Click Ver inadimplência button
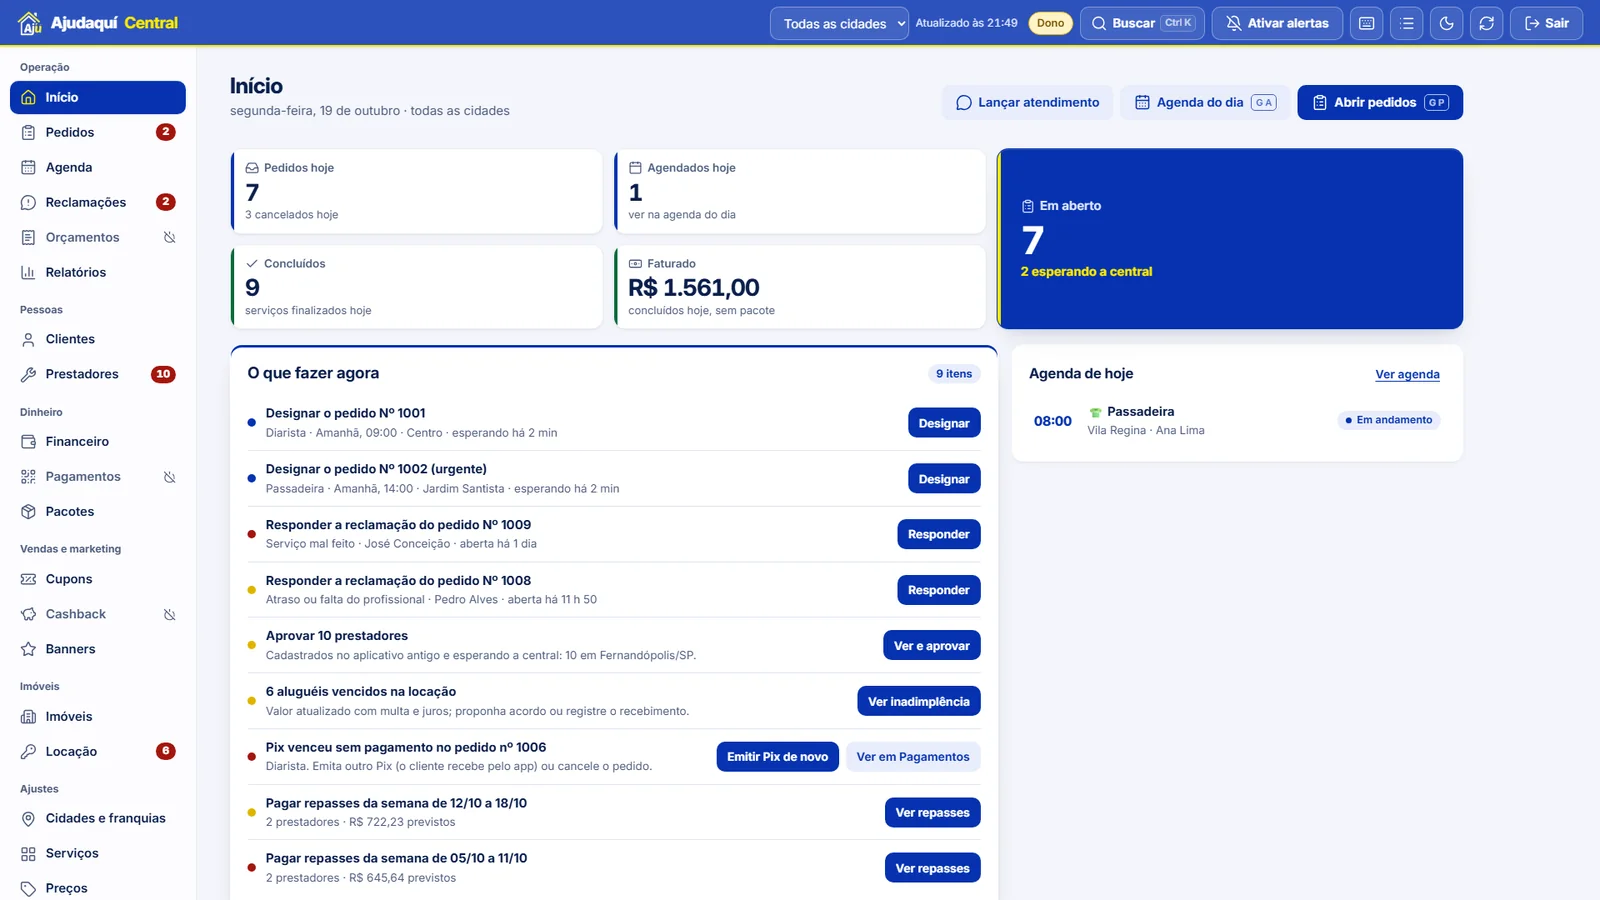1600x900 pixels. tap(919, 701)
